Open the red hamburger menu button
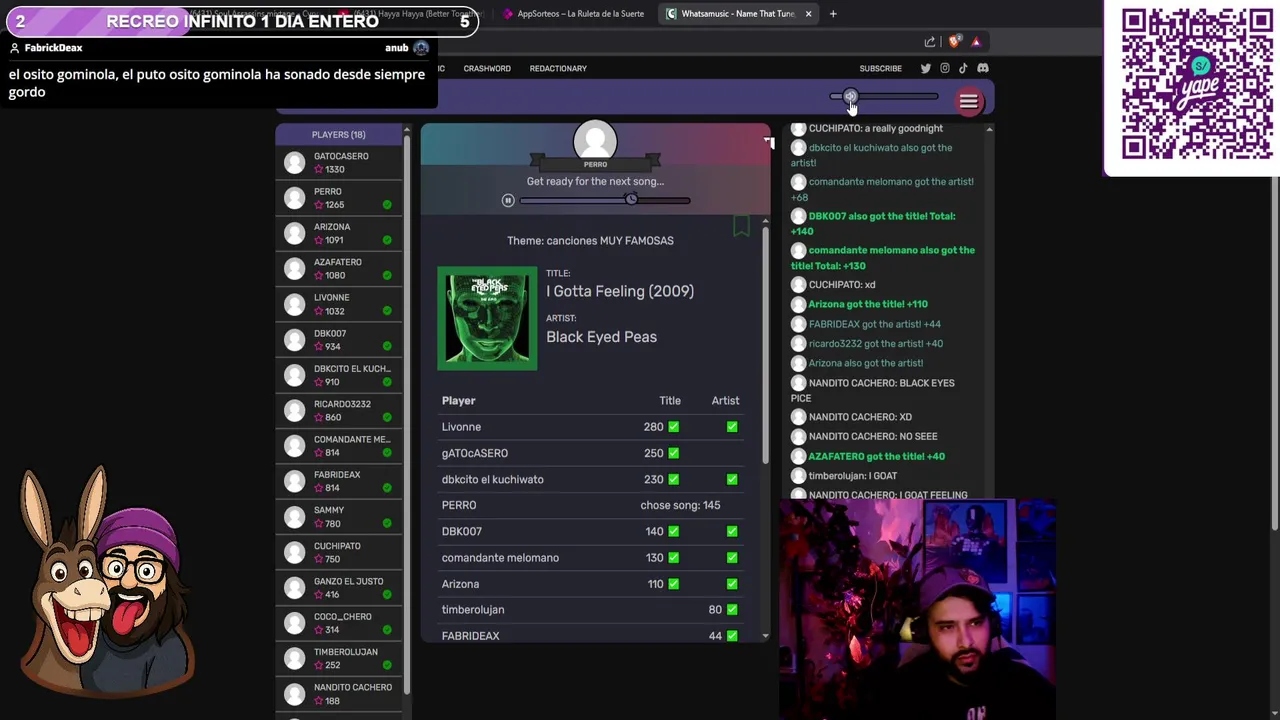Image resolution: width=1280 pixels, height=720 pixels. click(968, 101)
